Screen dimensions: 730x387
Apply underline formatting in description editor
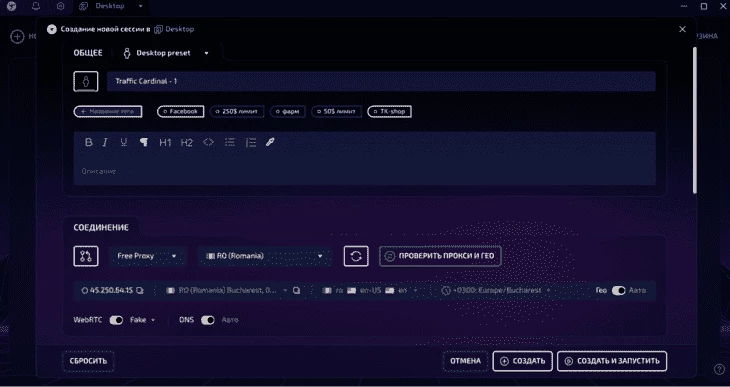point(123,143)
